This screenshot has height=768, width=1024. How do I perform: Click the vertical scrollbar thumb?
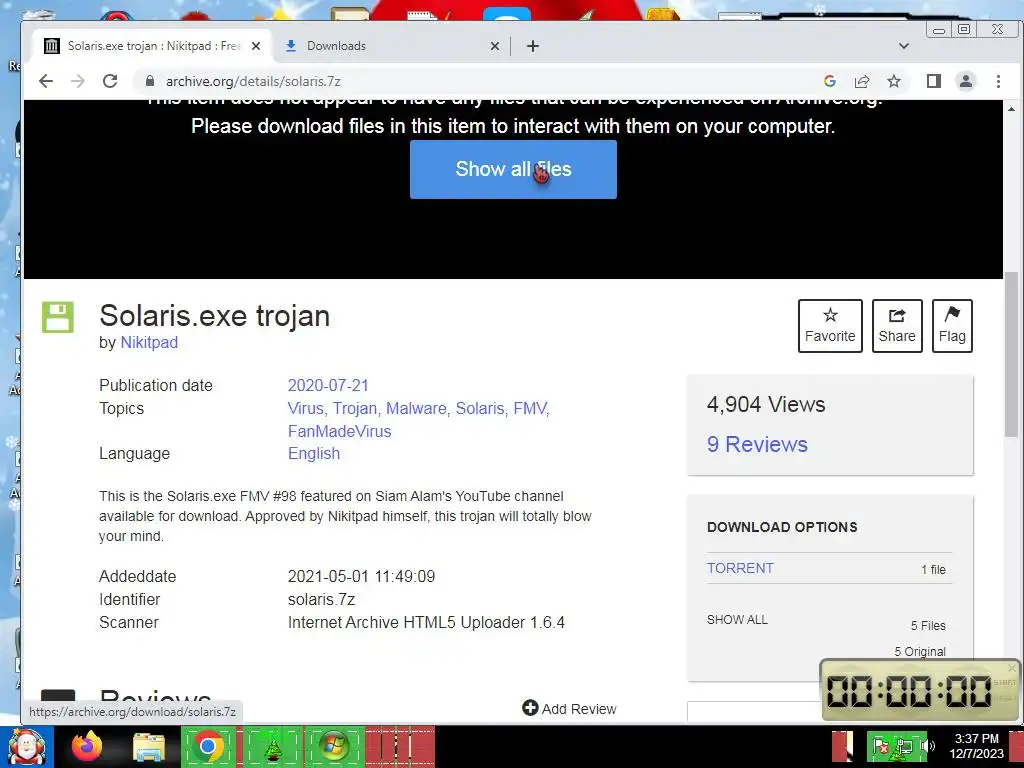click(x=1011, y=355)
